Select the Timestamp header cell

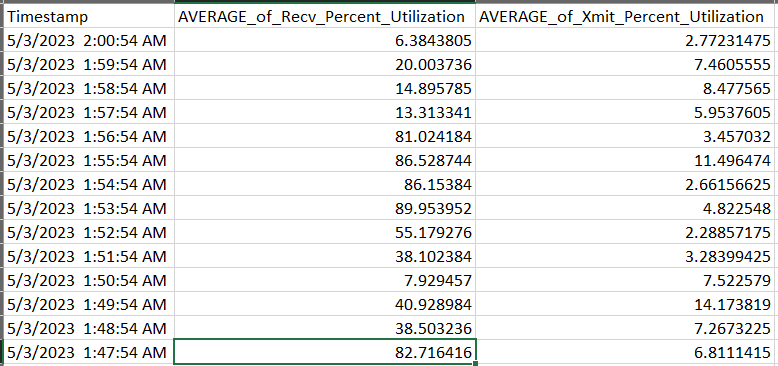tap(89, 16)
